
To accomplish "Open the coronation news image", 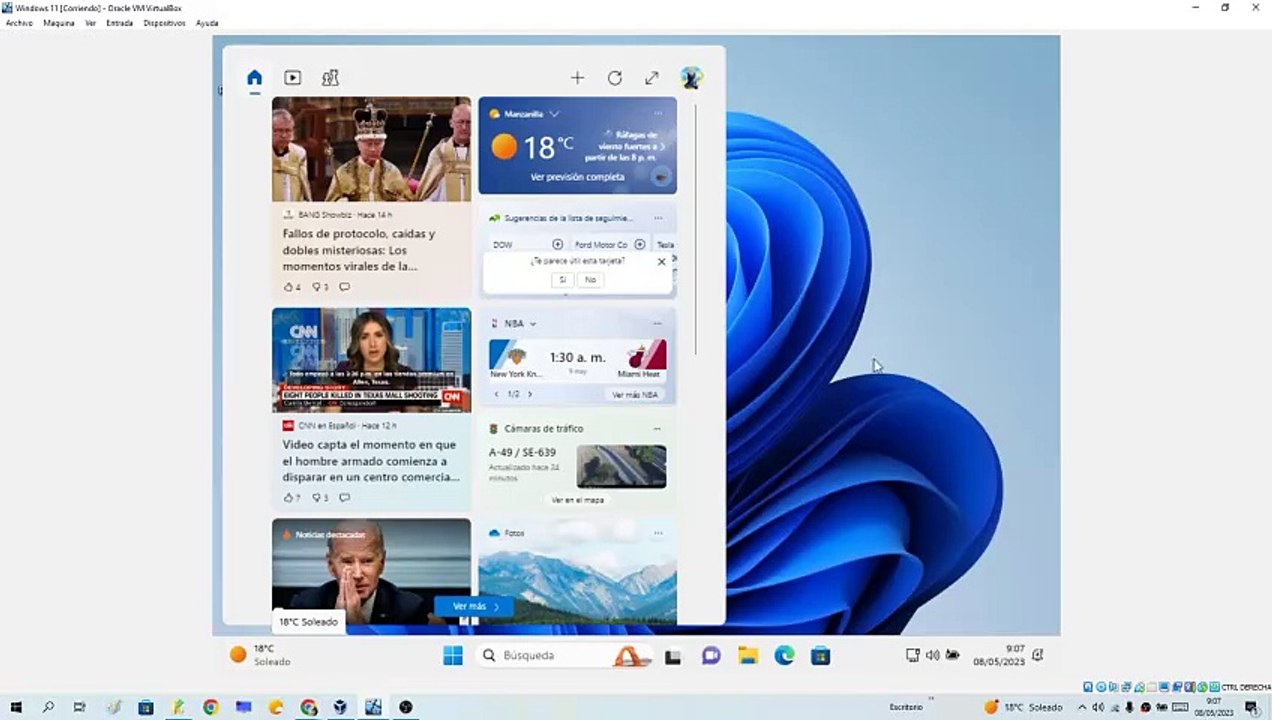I will 371,149.
